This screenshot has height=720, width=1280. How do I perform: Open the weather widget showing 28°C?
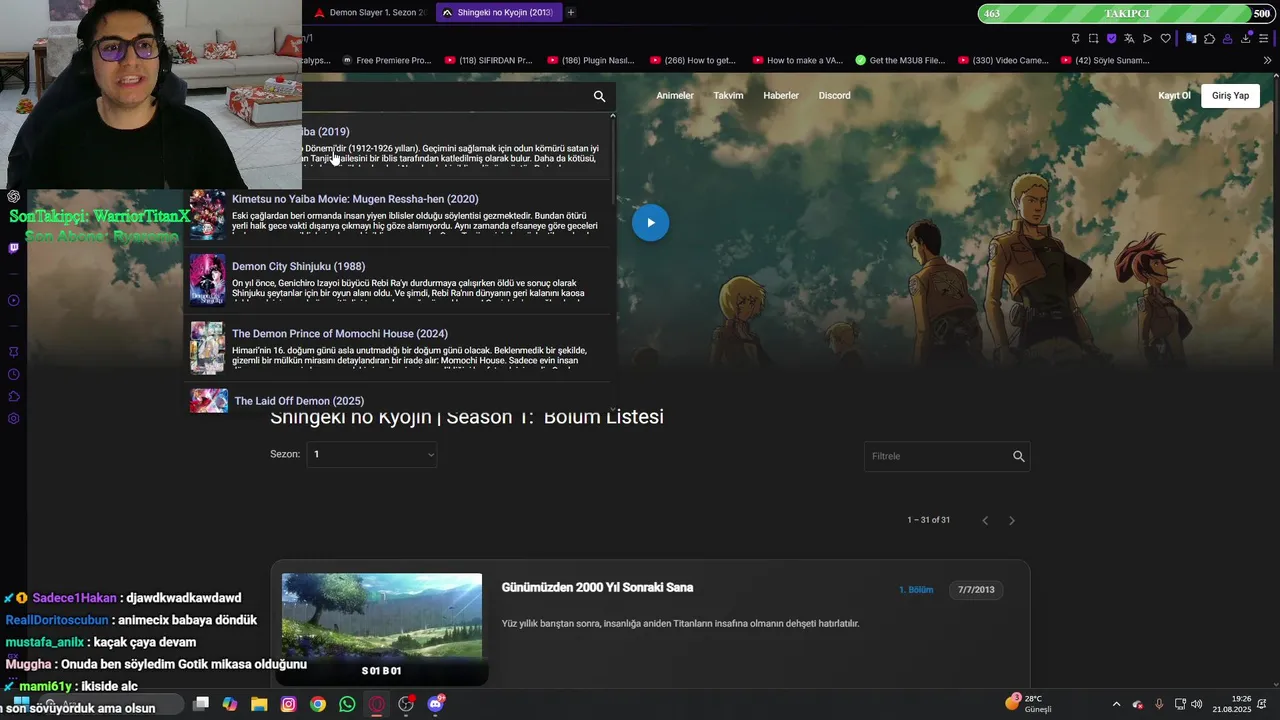click(x=1028, y=703)
